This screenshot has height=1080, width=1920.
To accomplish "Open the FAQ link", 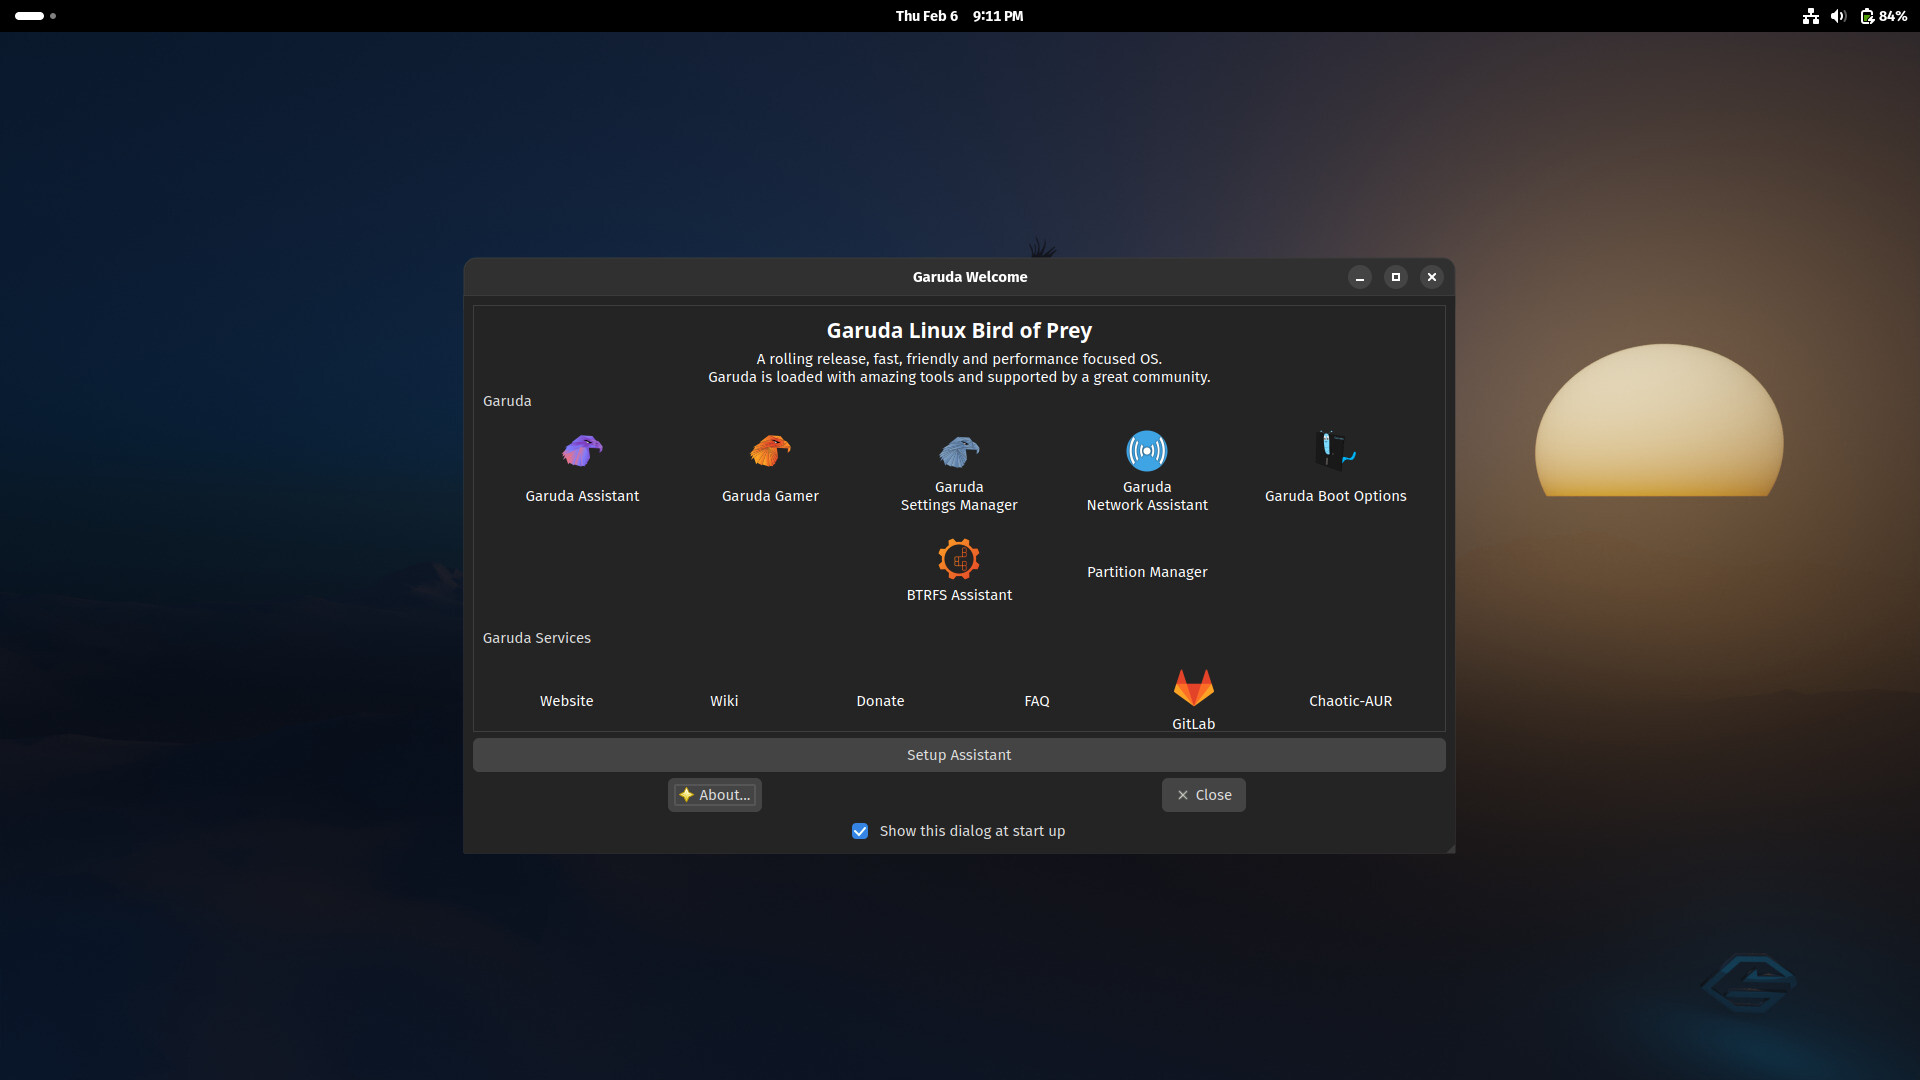I will [1037, 701].
